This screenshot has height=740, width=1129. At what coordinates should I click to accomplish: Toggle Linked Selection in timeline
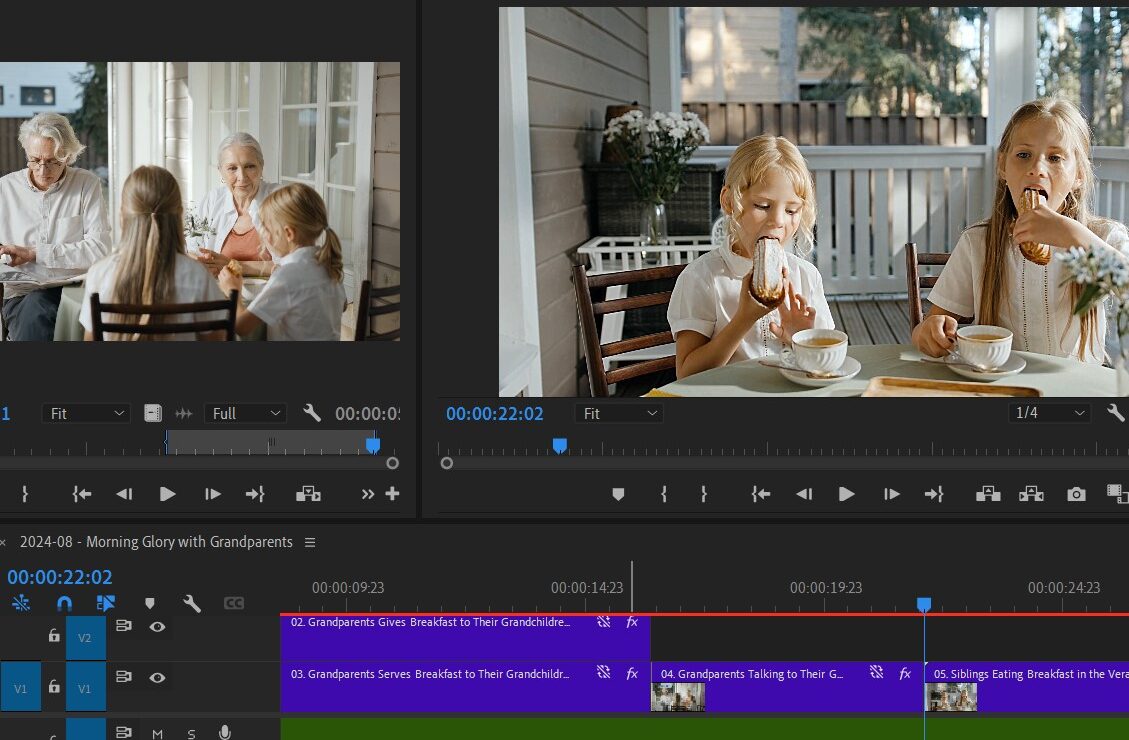click(106, 603)
